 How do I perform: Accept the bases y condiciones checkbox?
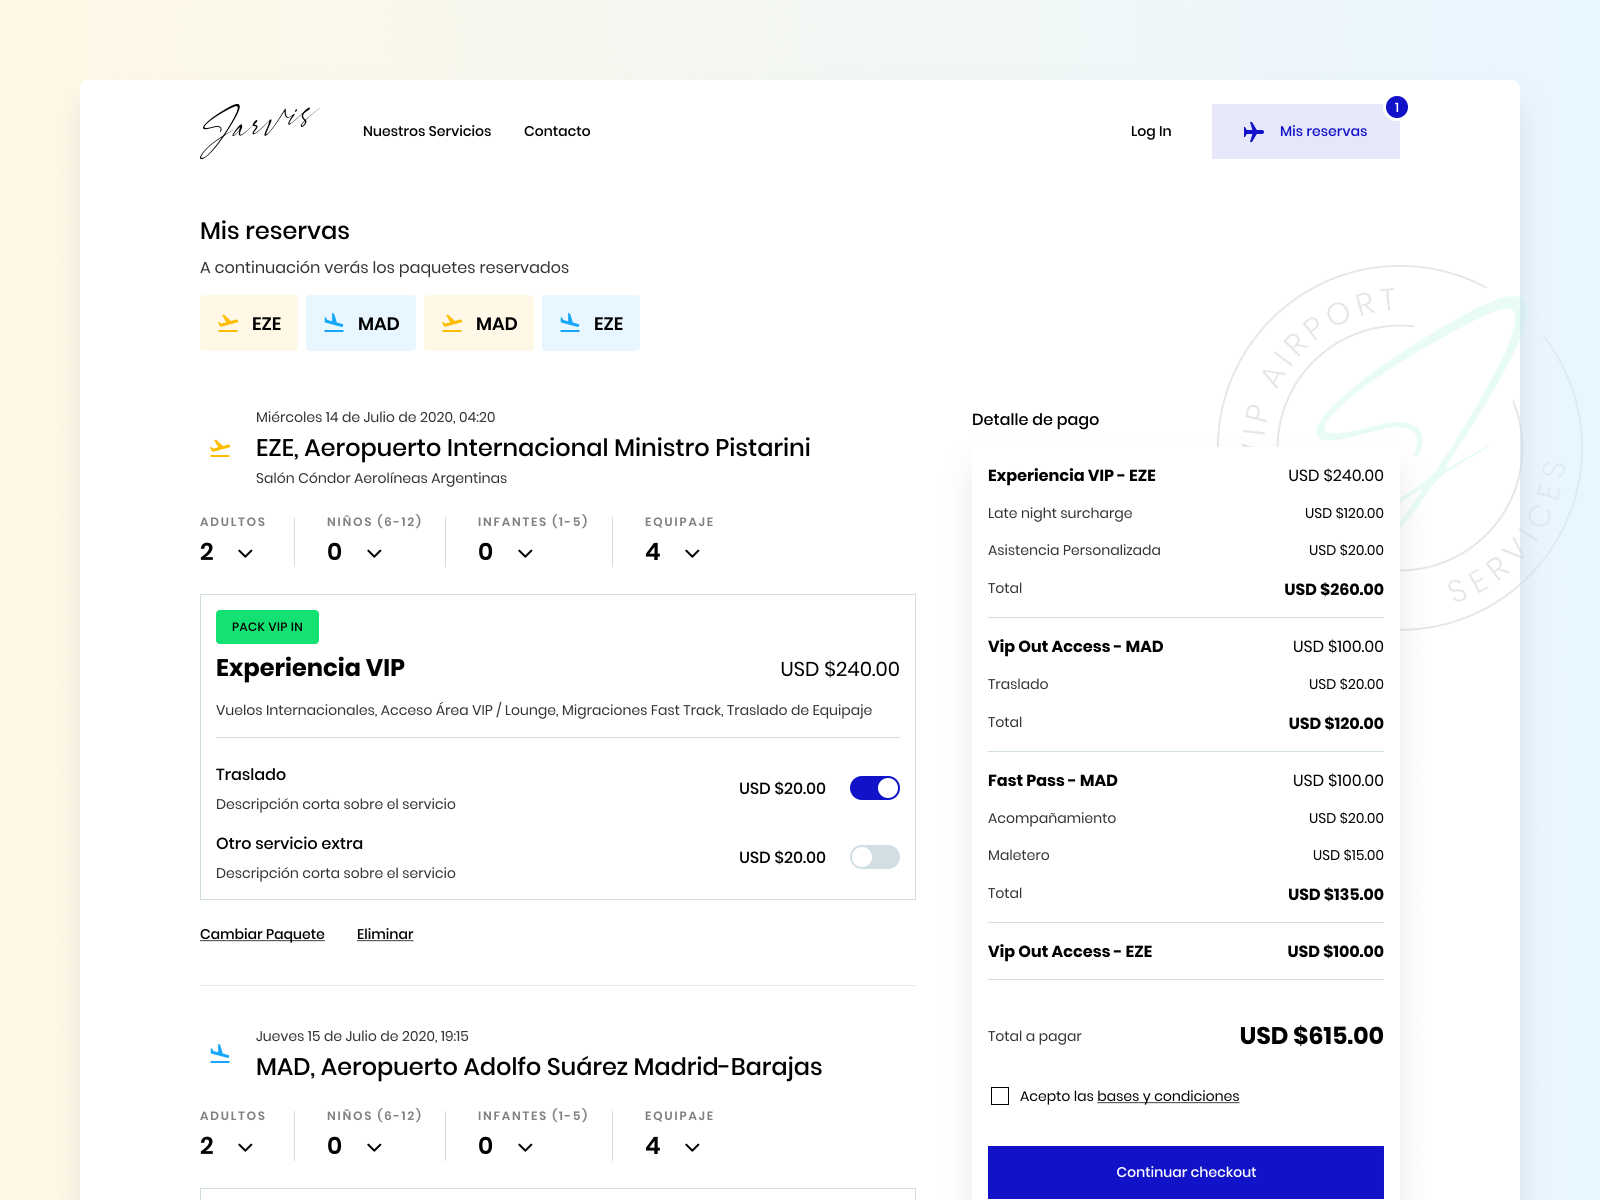coord(1000,1096)
